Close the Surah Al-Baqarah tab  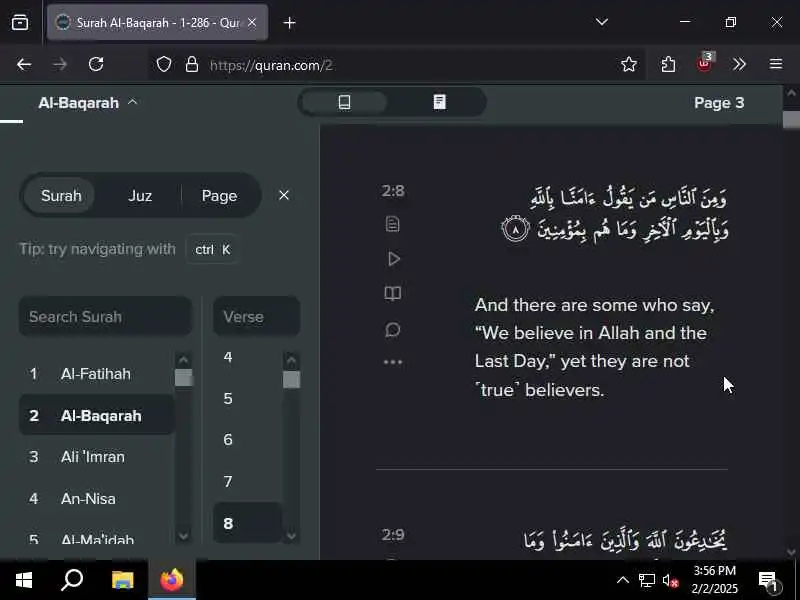pos(252,22)
